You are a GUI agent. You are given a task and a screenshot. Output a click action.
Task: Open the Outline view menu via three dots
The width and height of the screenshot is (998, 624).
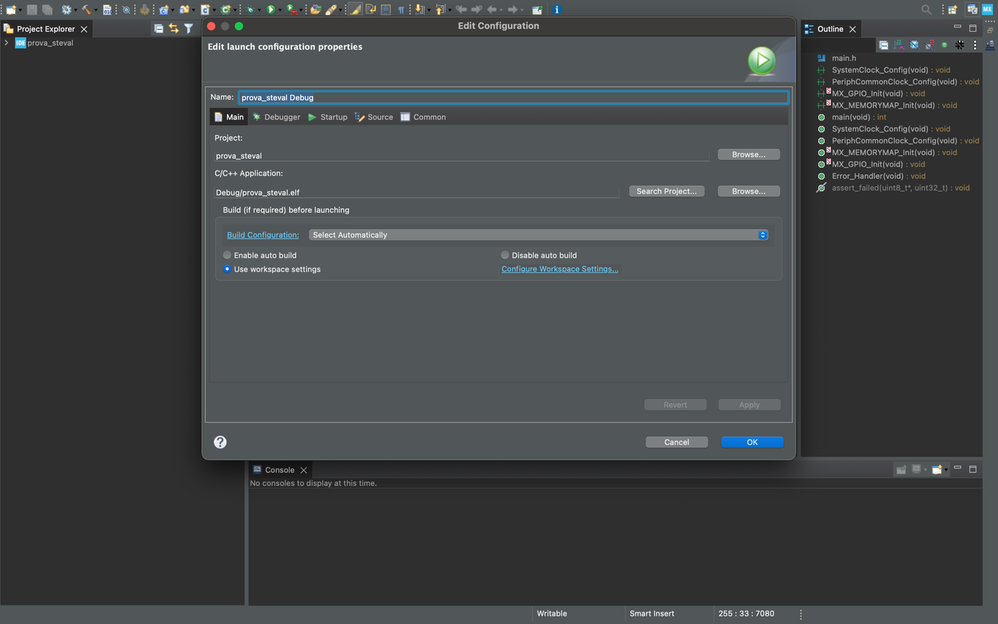coord(975,44)
